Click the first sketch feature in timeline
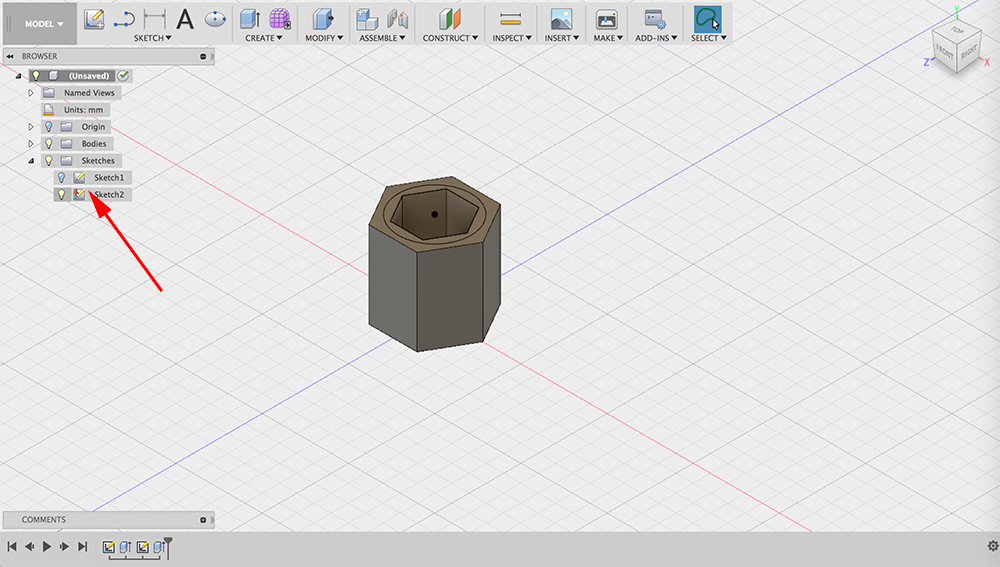Screen dimensions: 1000x567 108,547
